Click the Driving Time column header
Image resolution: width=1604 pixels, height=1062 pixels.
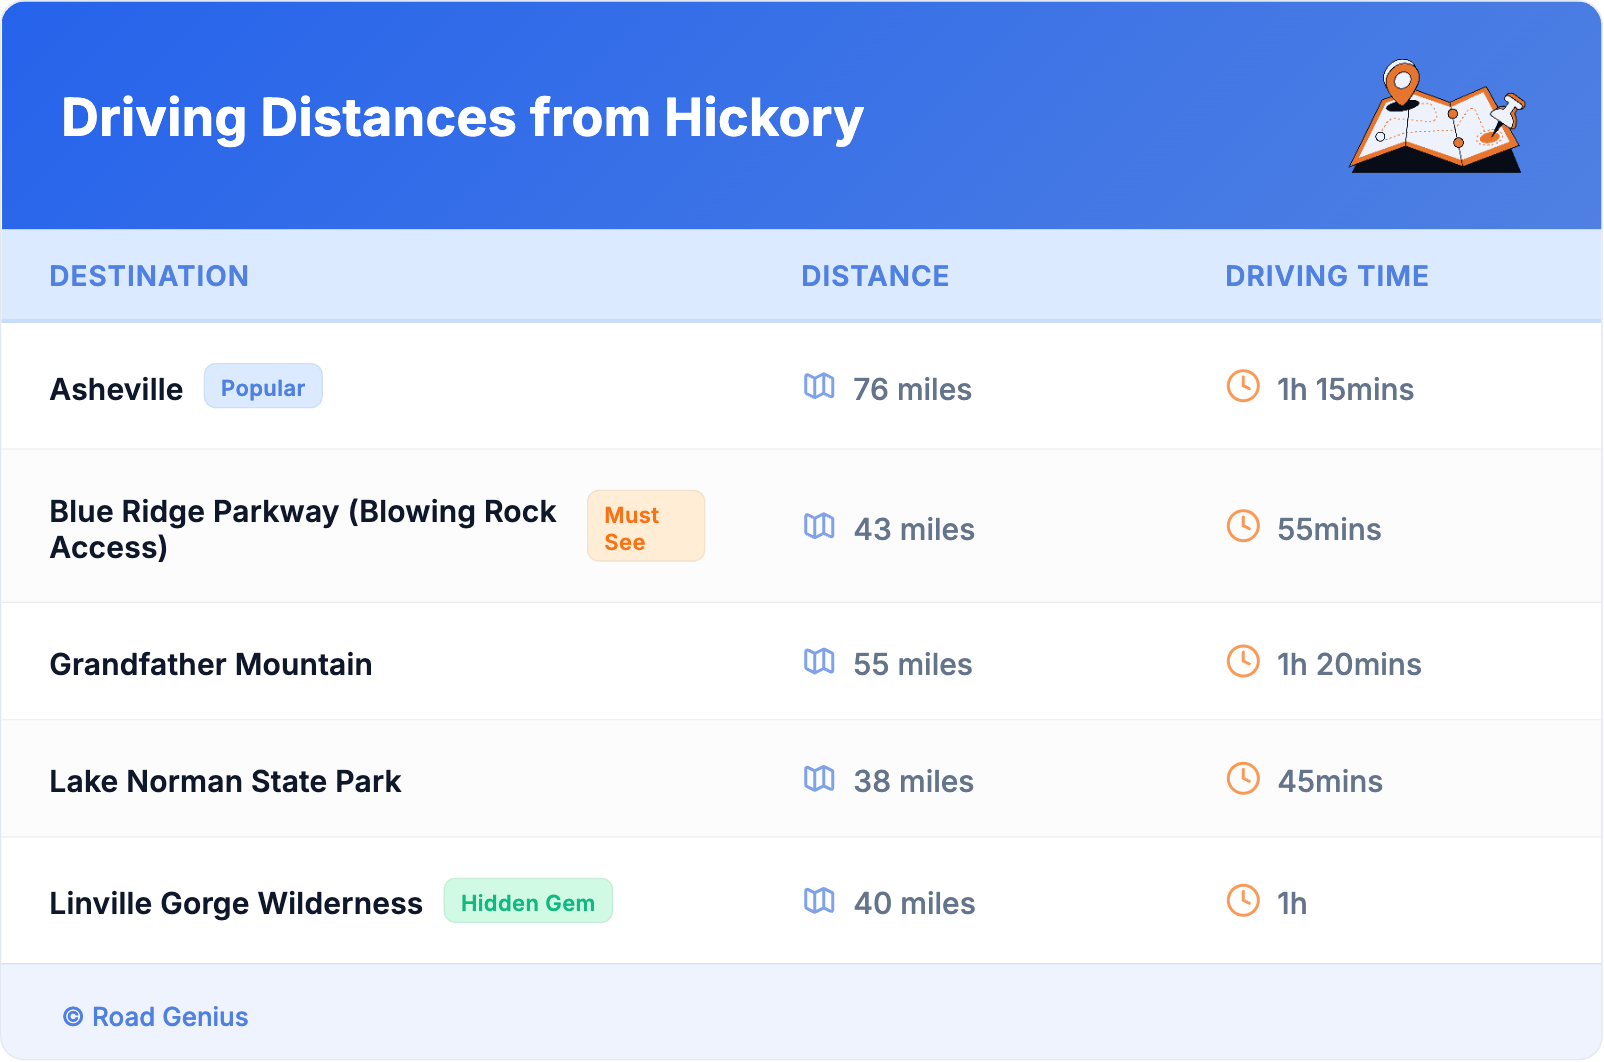(1326, 276)
